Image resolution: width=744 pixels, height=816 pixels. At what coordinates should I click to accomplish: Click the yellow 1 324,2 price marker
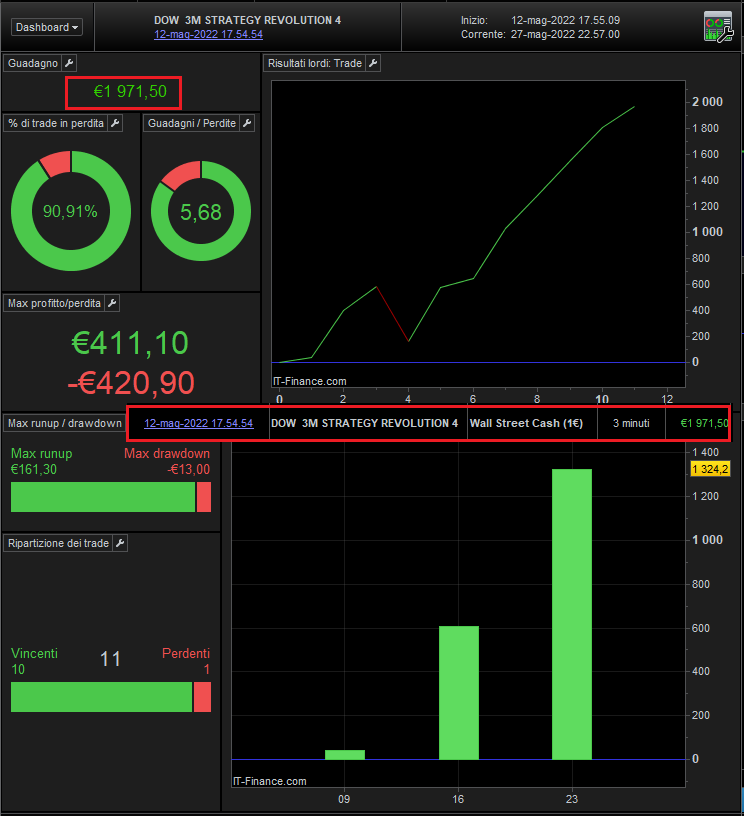(x=710, y=469)
